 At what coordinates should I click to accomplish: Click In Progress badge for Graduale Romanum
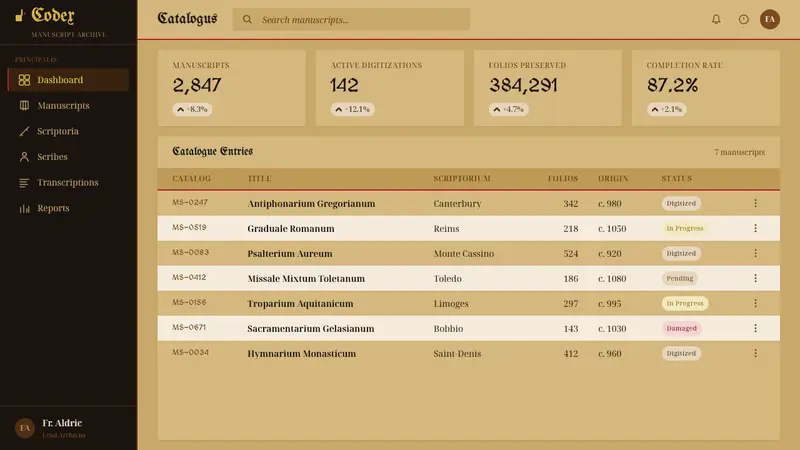685,228
